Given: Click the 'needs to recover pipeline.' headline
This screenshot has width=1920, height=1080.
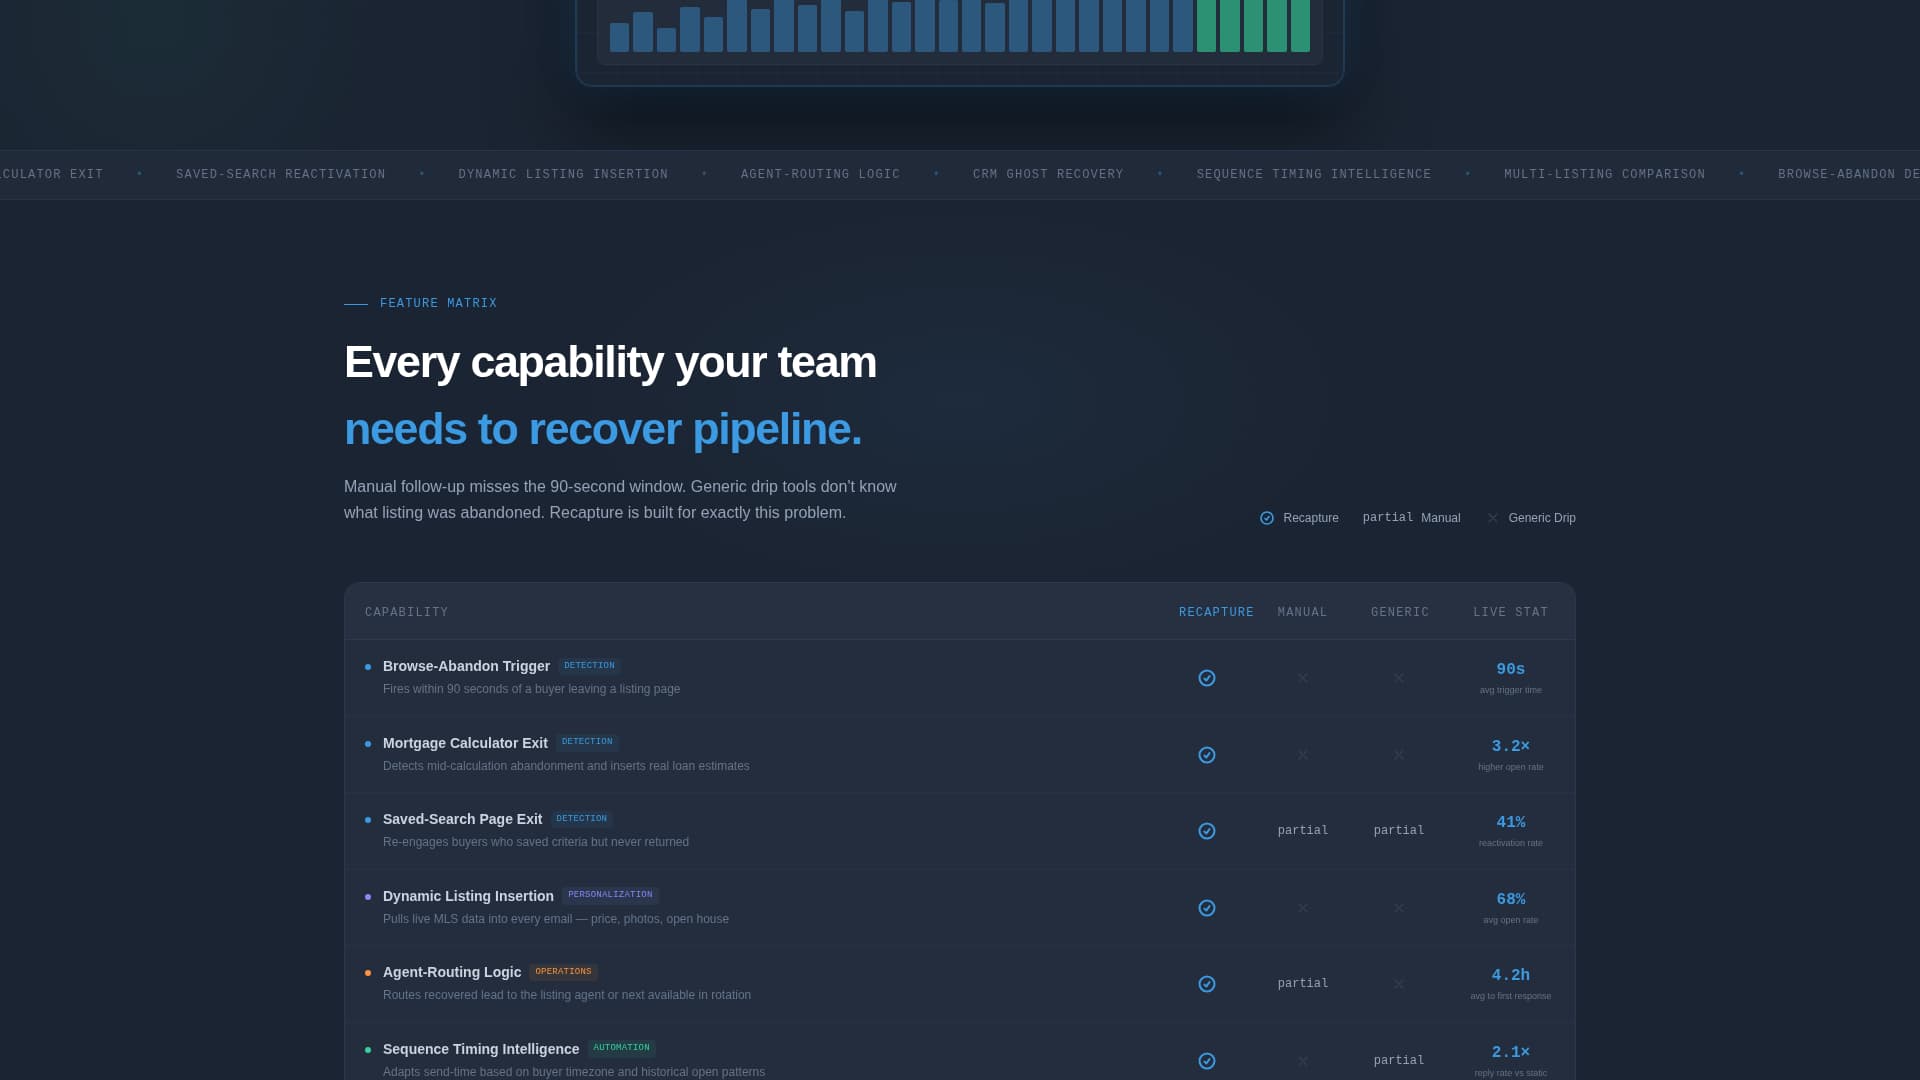Looking at the screenshot, I should click(x=603, y=429).
